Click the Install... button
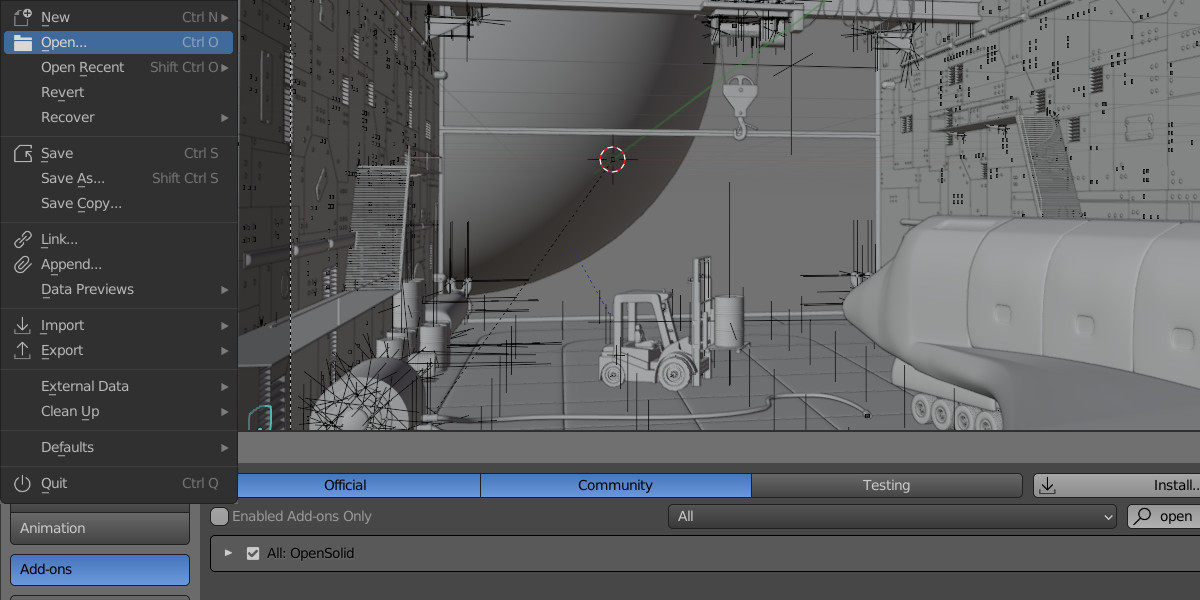 [1116, 485]
